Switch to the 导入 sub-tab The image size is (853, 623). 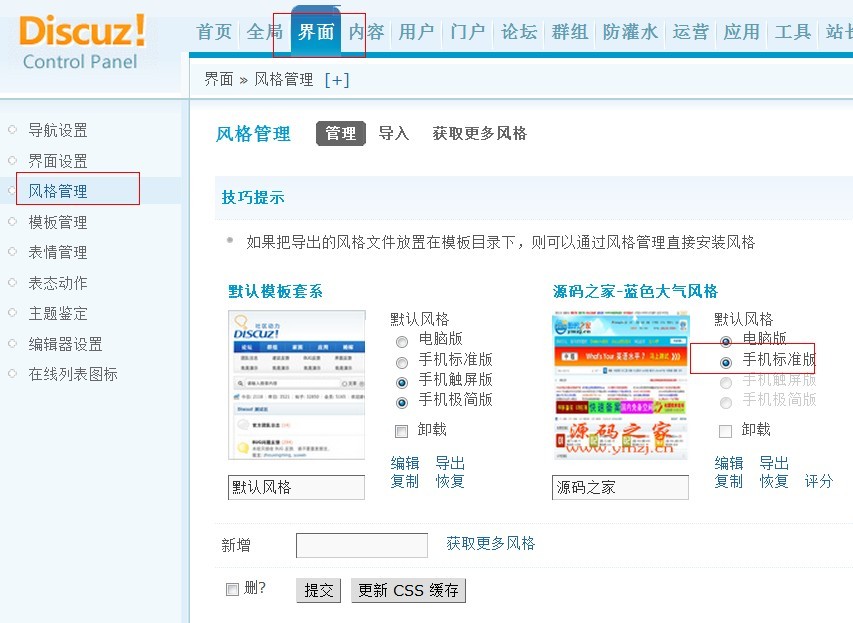point(394,133)
